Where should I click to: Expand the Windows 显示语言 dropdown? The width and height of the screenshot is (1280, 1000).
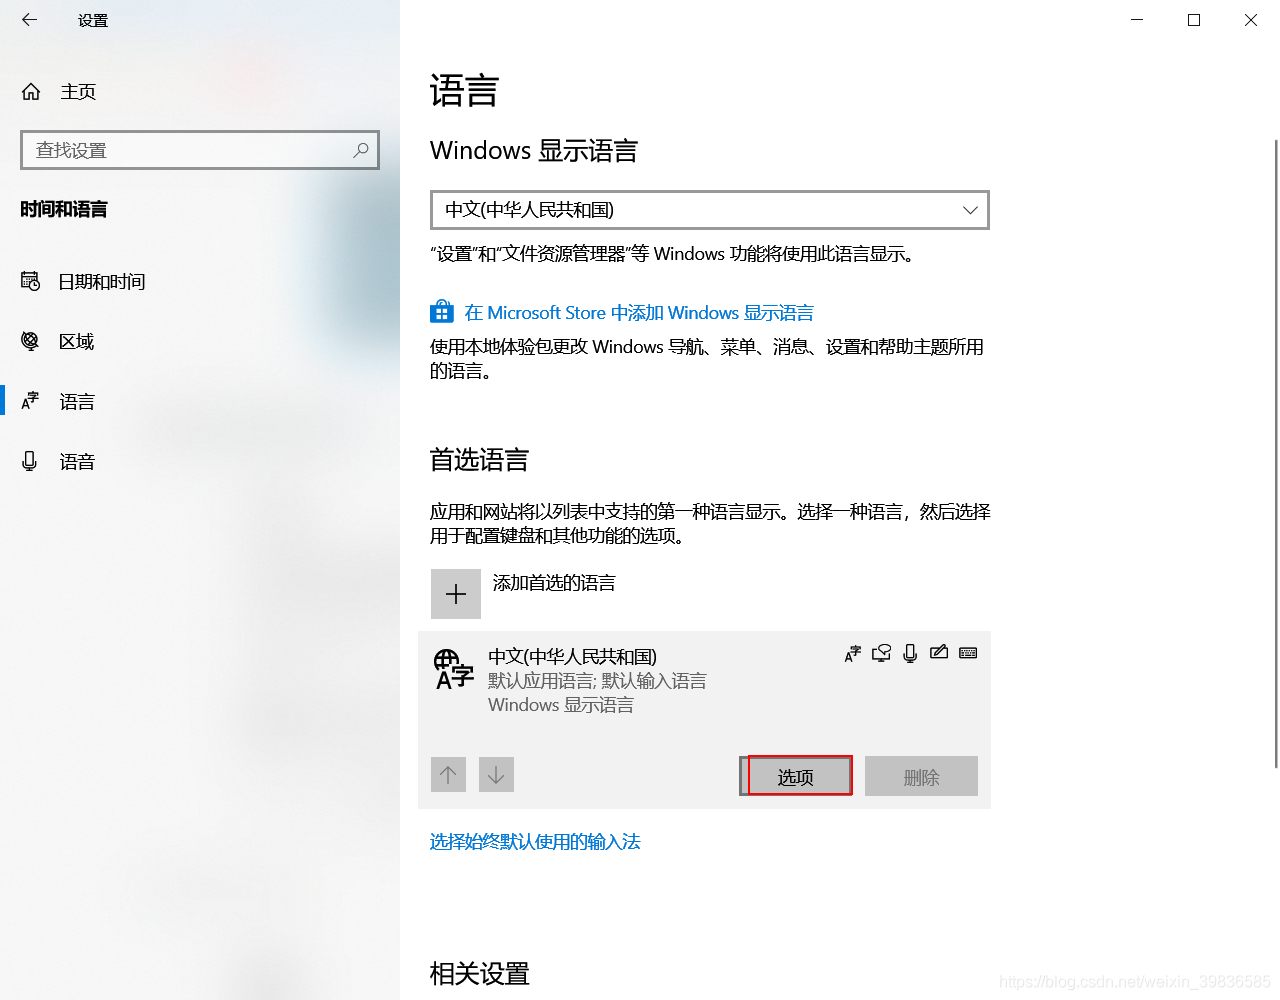click(x=710, y=210)
